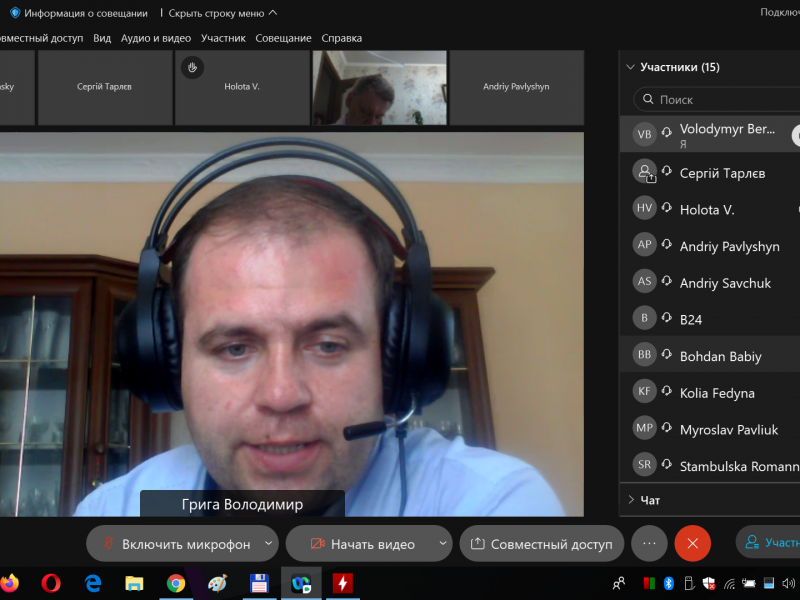This screenshot has width=800, height=600.
Task: Launch Google Chrome from the taskbar
Action: [x=176, y=582]
